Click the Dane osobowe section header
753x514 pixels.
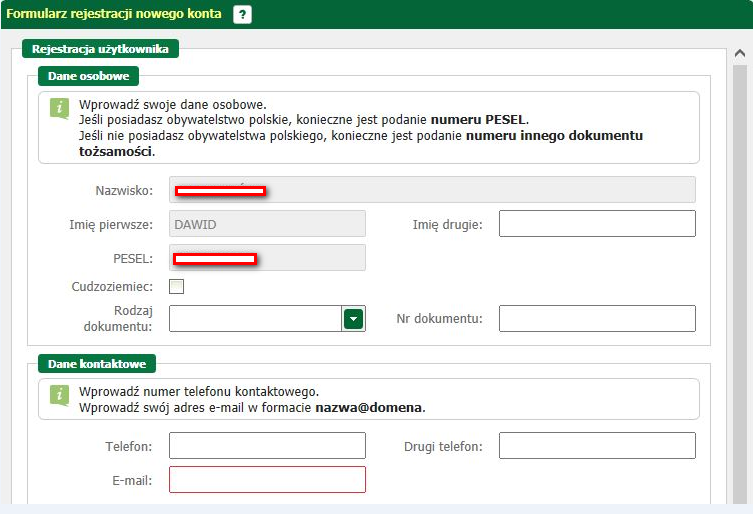tap(88, 76)
